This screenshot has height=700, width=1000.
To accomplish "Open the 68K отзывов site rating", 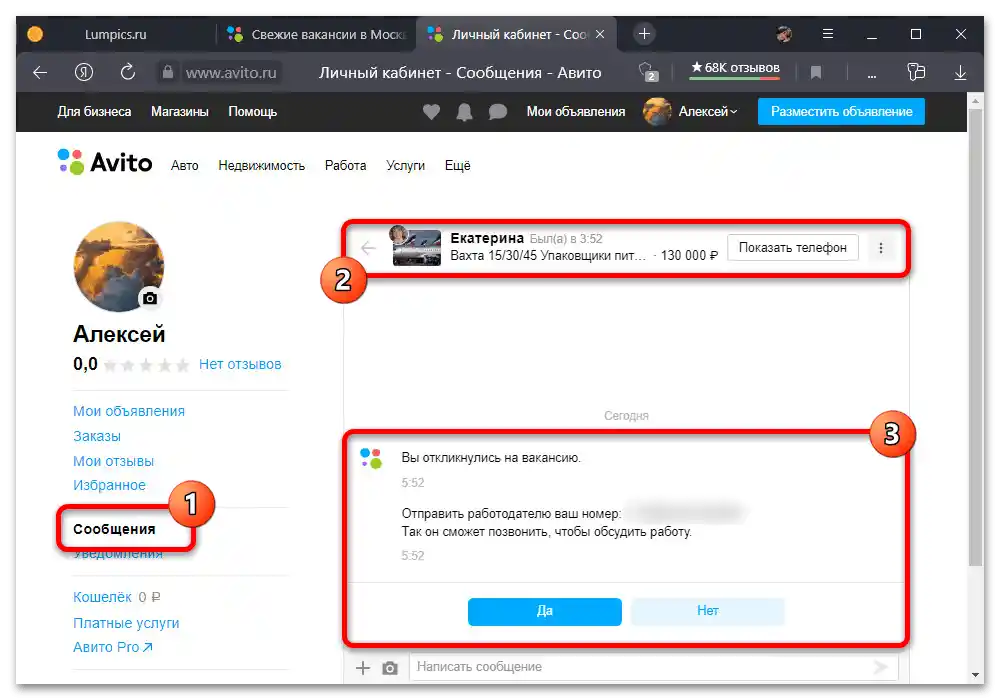I will point(735,69).
